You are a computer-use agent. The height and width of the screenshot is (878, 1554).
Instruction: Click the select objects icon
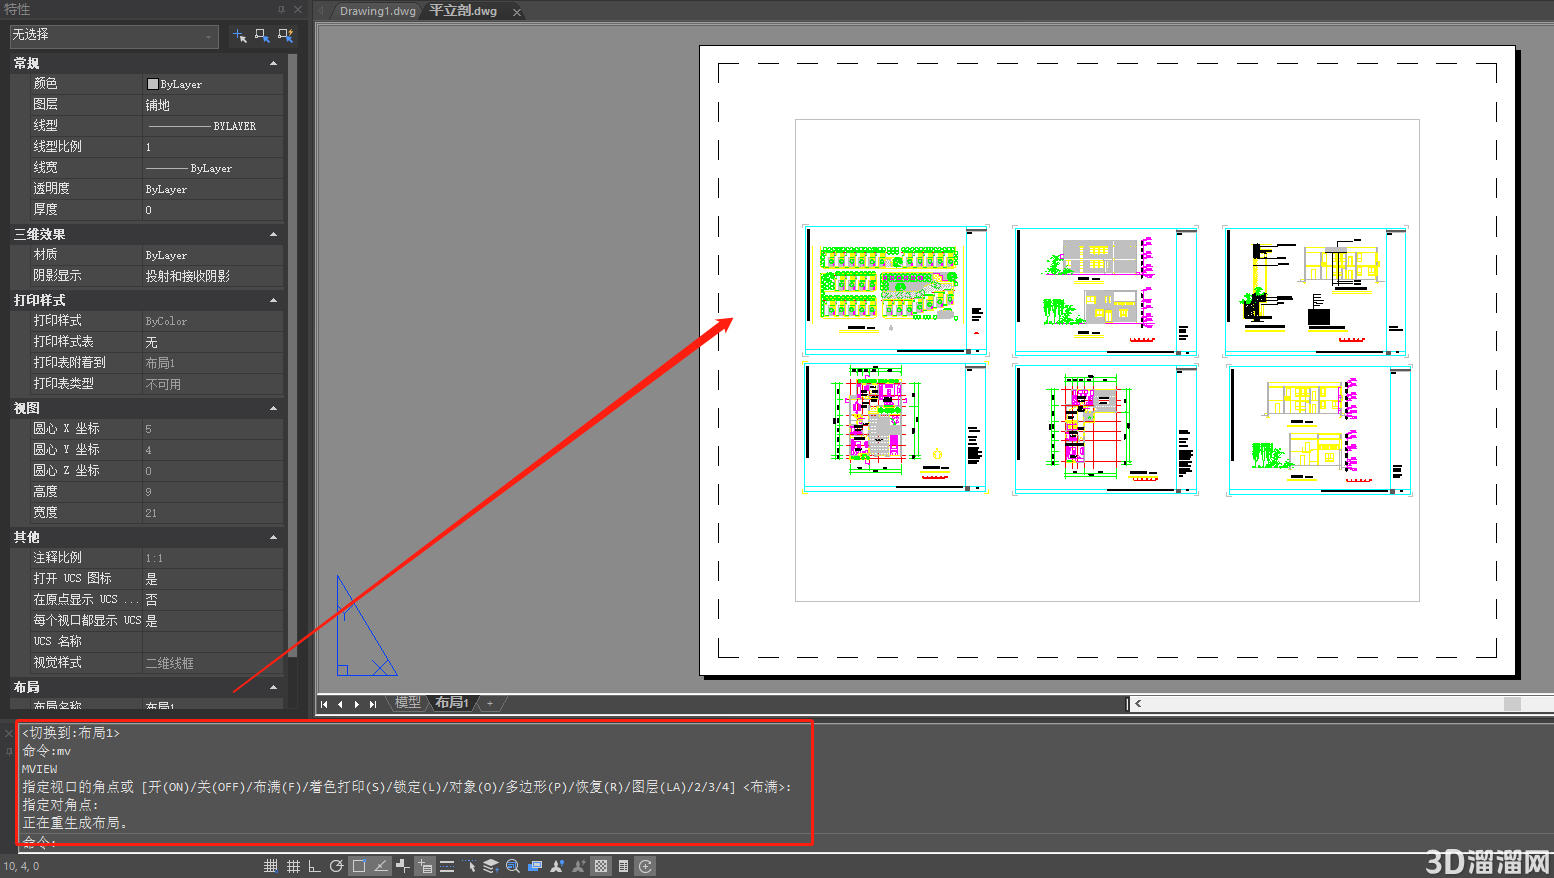click(x=262, y=36)
